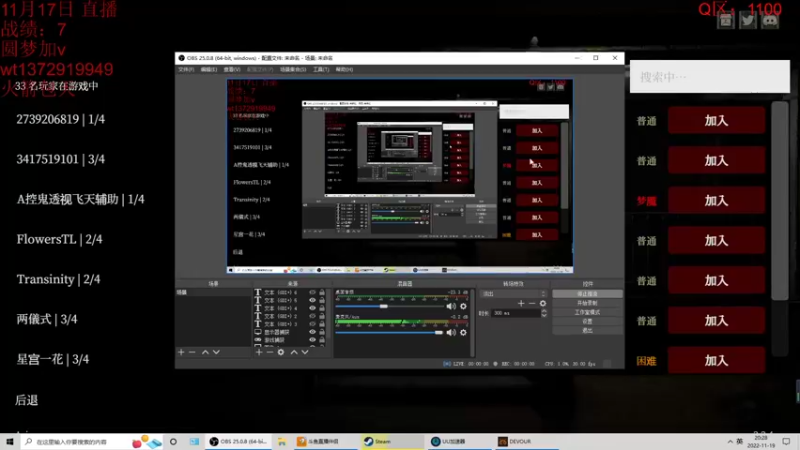
Task: Click the 退出 exit button in OBS controls
Action: pyautogui.click(x=587, y=331)
